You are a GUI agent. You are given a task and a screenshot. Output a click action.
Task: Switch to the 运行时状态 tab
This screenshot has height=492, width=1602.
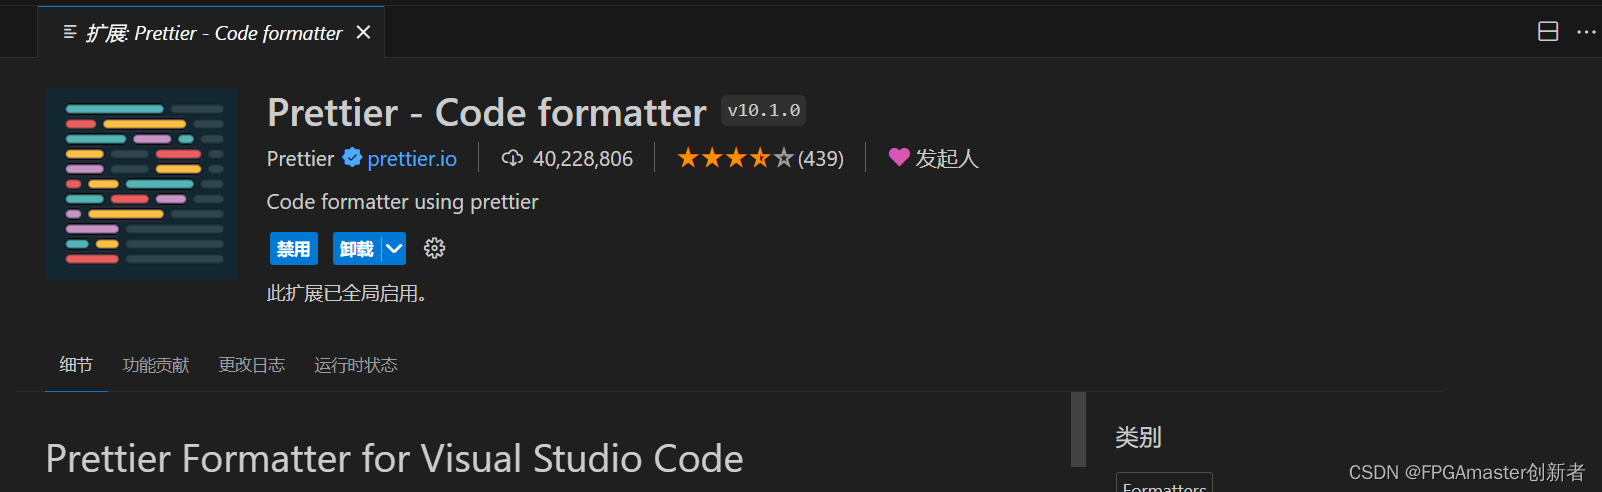(x=356, y=365)
